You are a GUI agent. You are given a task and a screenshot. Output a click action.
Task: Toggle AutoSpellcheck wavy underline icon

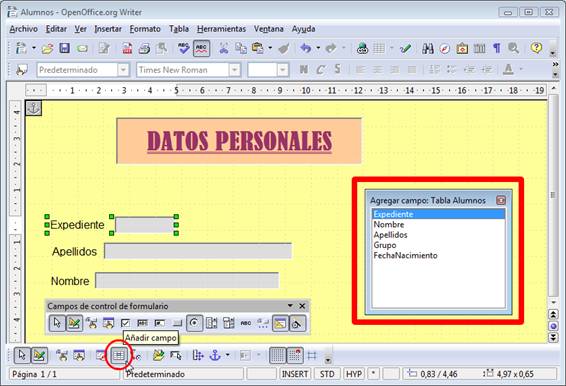pos(201,48)
